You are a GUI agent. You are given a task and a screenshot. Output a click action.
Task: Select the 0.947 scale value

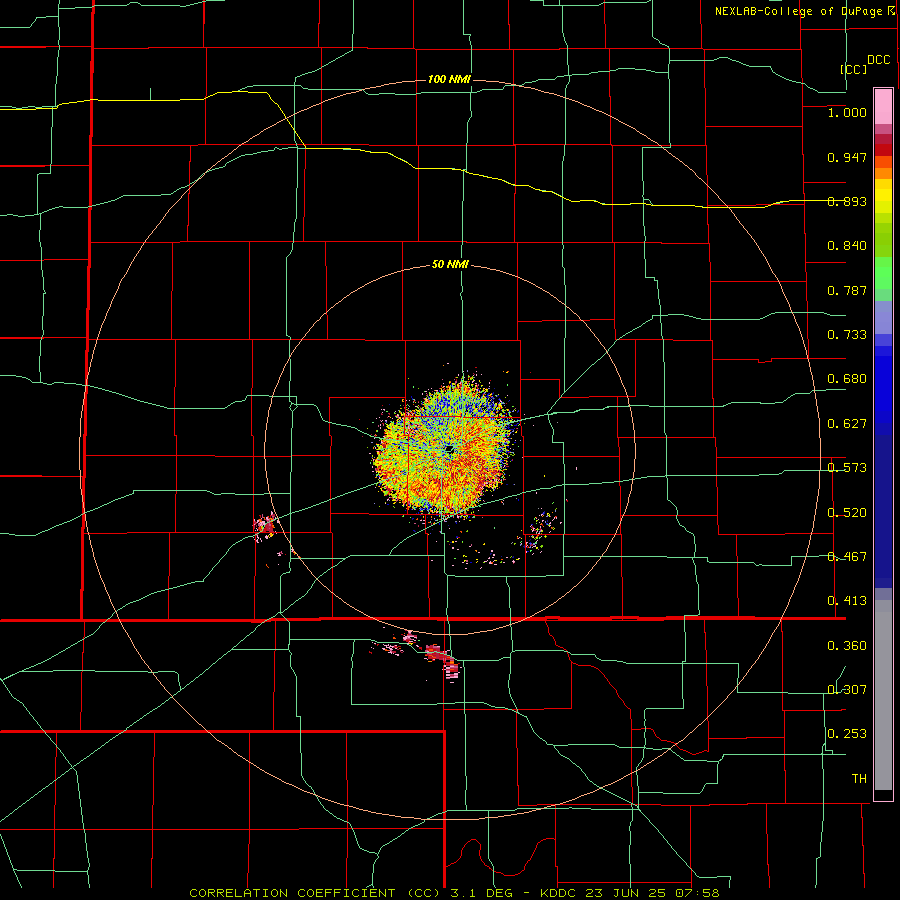(847, 157)
